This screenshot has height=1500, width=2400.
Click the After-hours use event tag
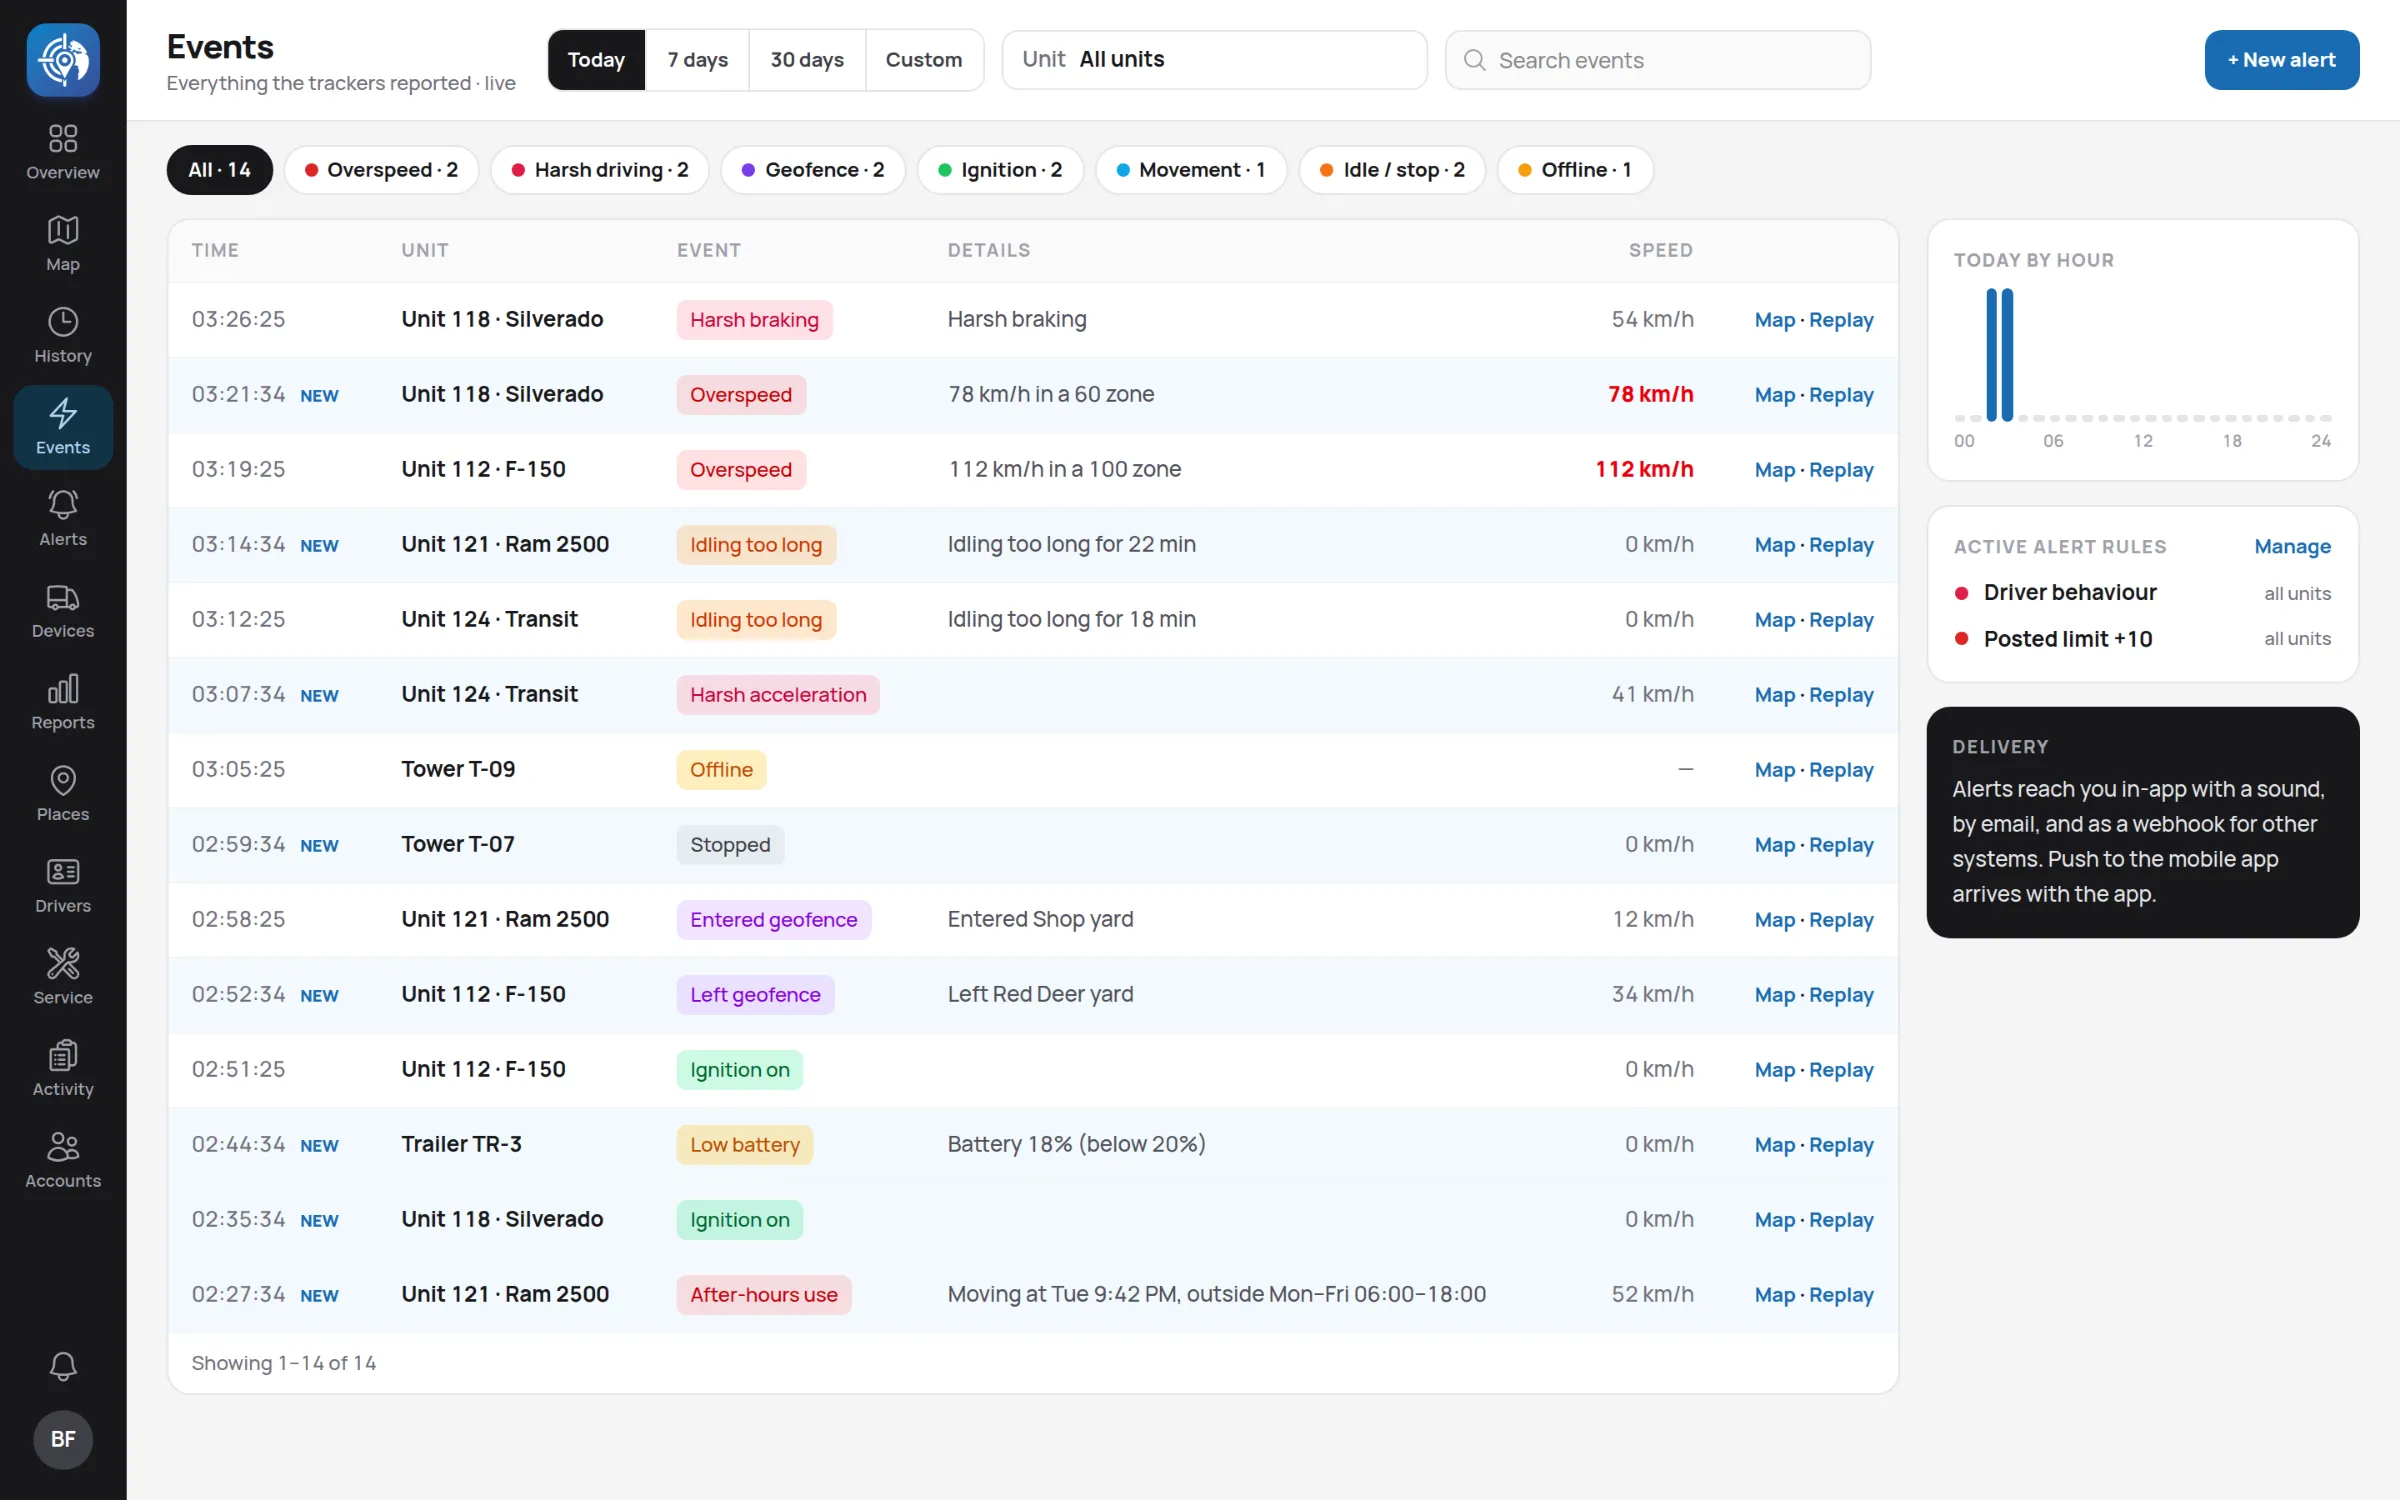coord(764,1295)
